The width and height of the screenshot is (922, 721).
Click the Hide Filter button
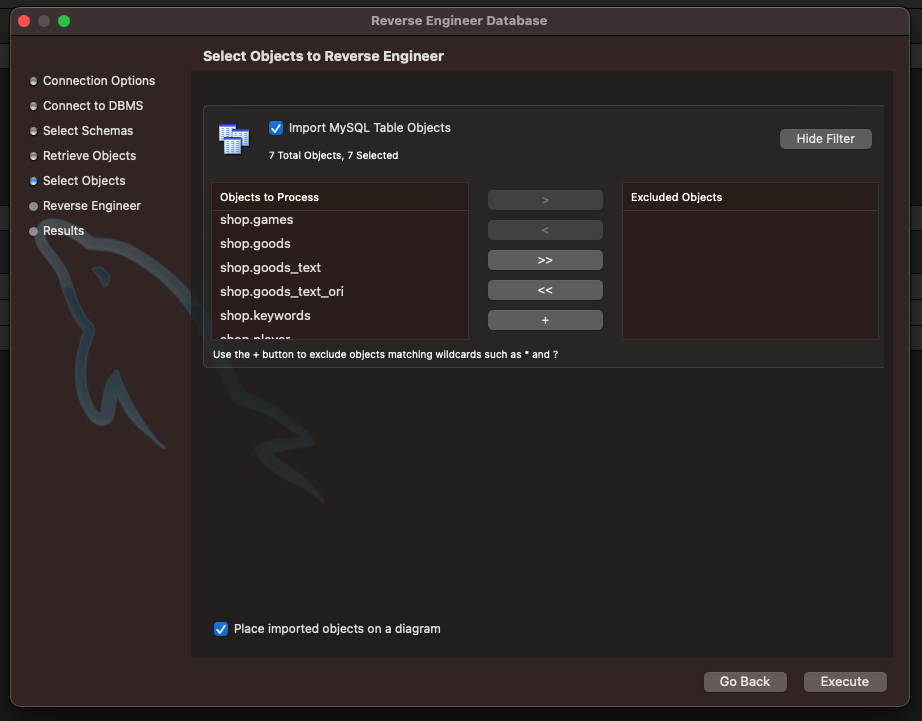[x=826, y=139]
